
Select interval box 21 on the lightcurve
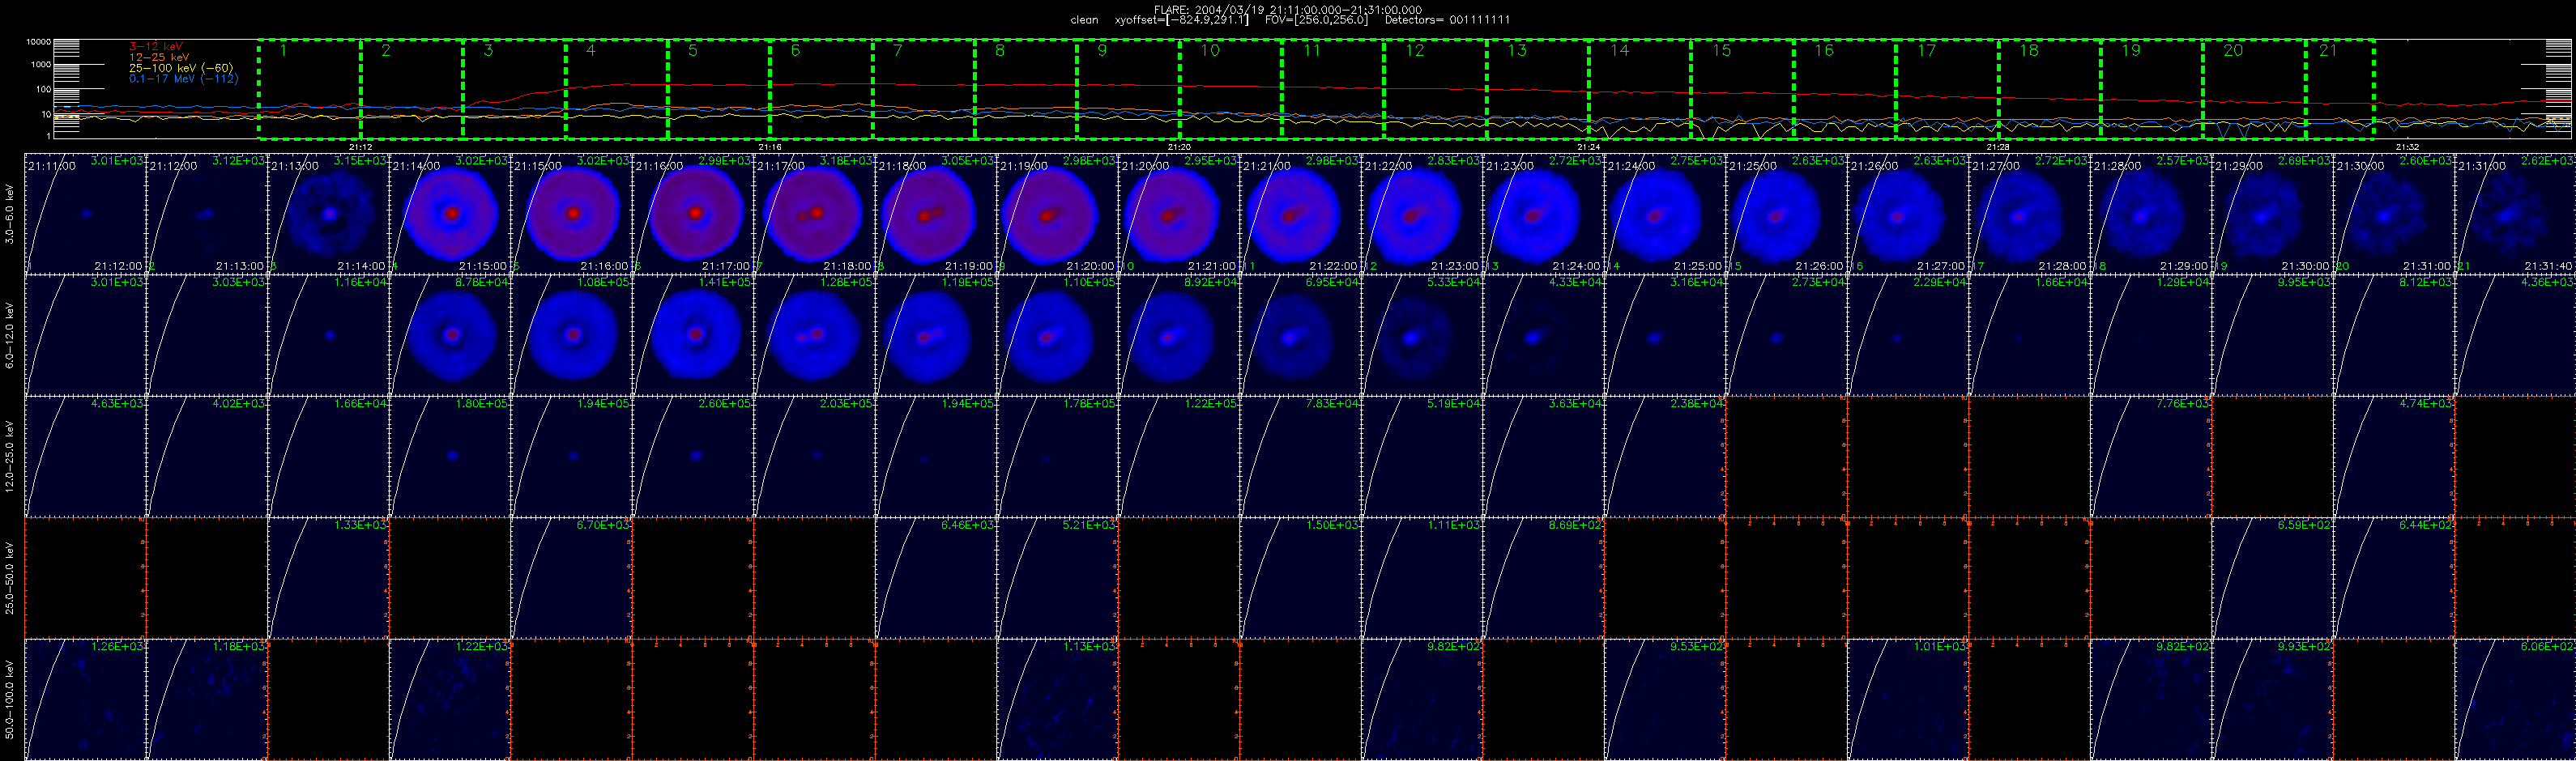[x=2340, y=89]
